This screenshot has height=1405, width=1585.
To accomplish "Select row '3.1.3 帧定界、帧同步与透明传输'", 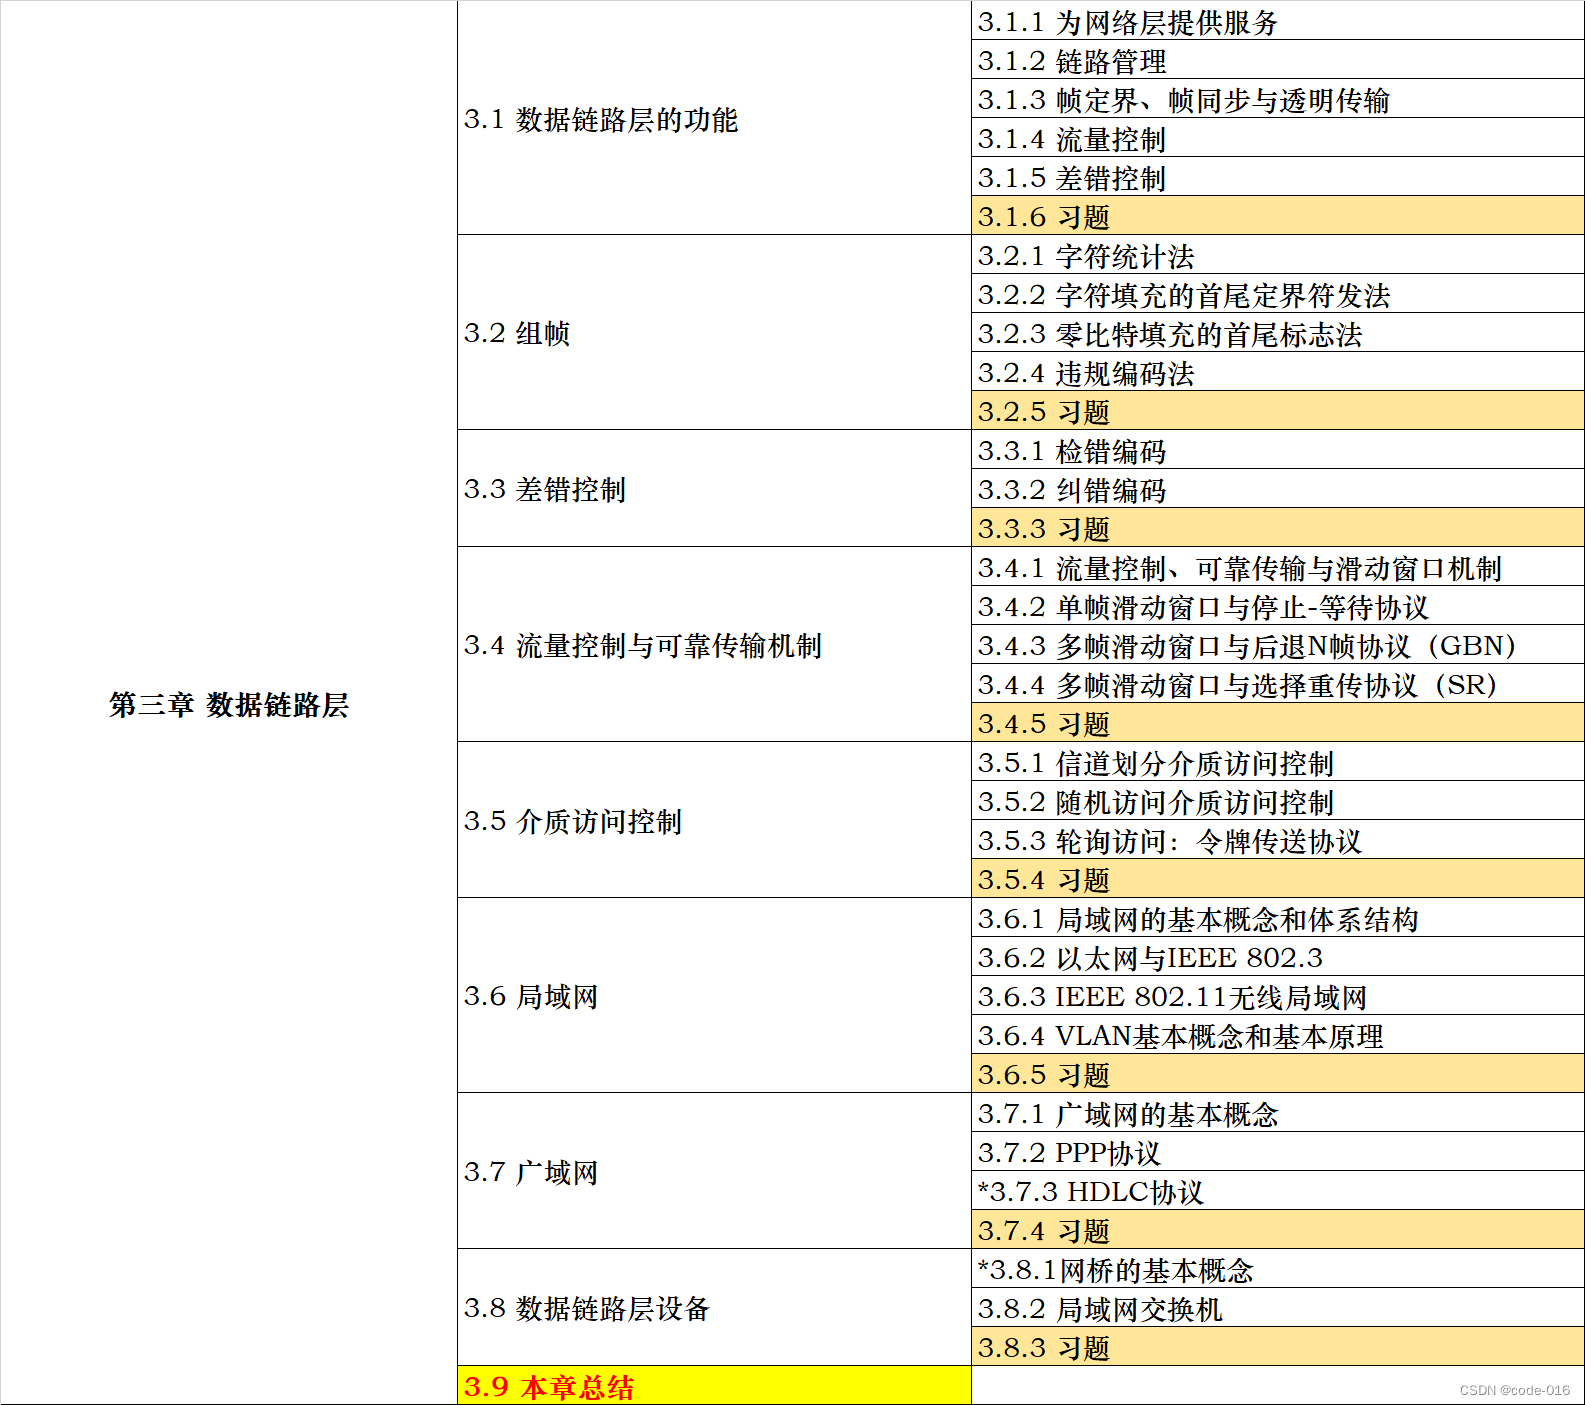I will pyautogui.click(x=1278, y=99).
